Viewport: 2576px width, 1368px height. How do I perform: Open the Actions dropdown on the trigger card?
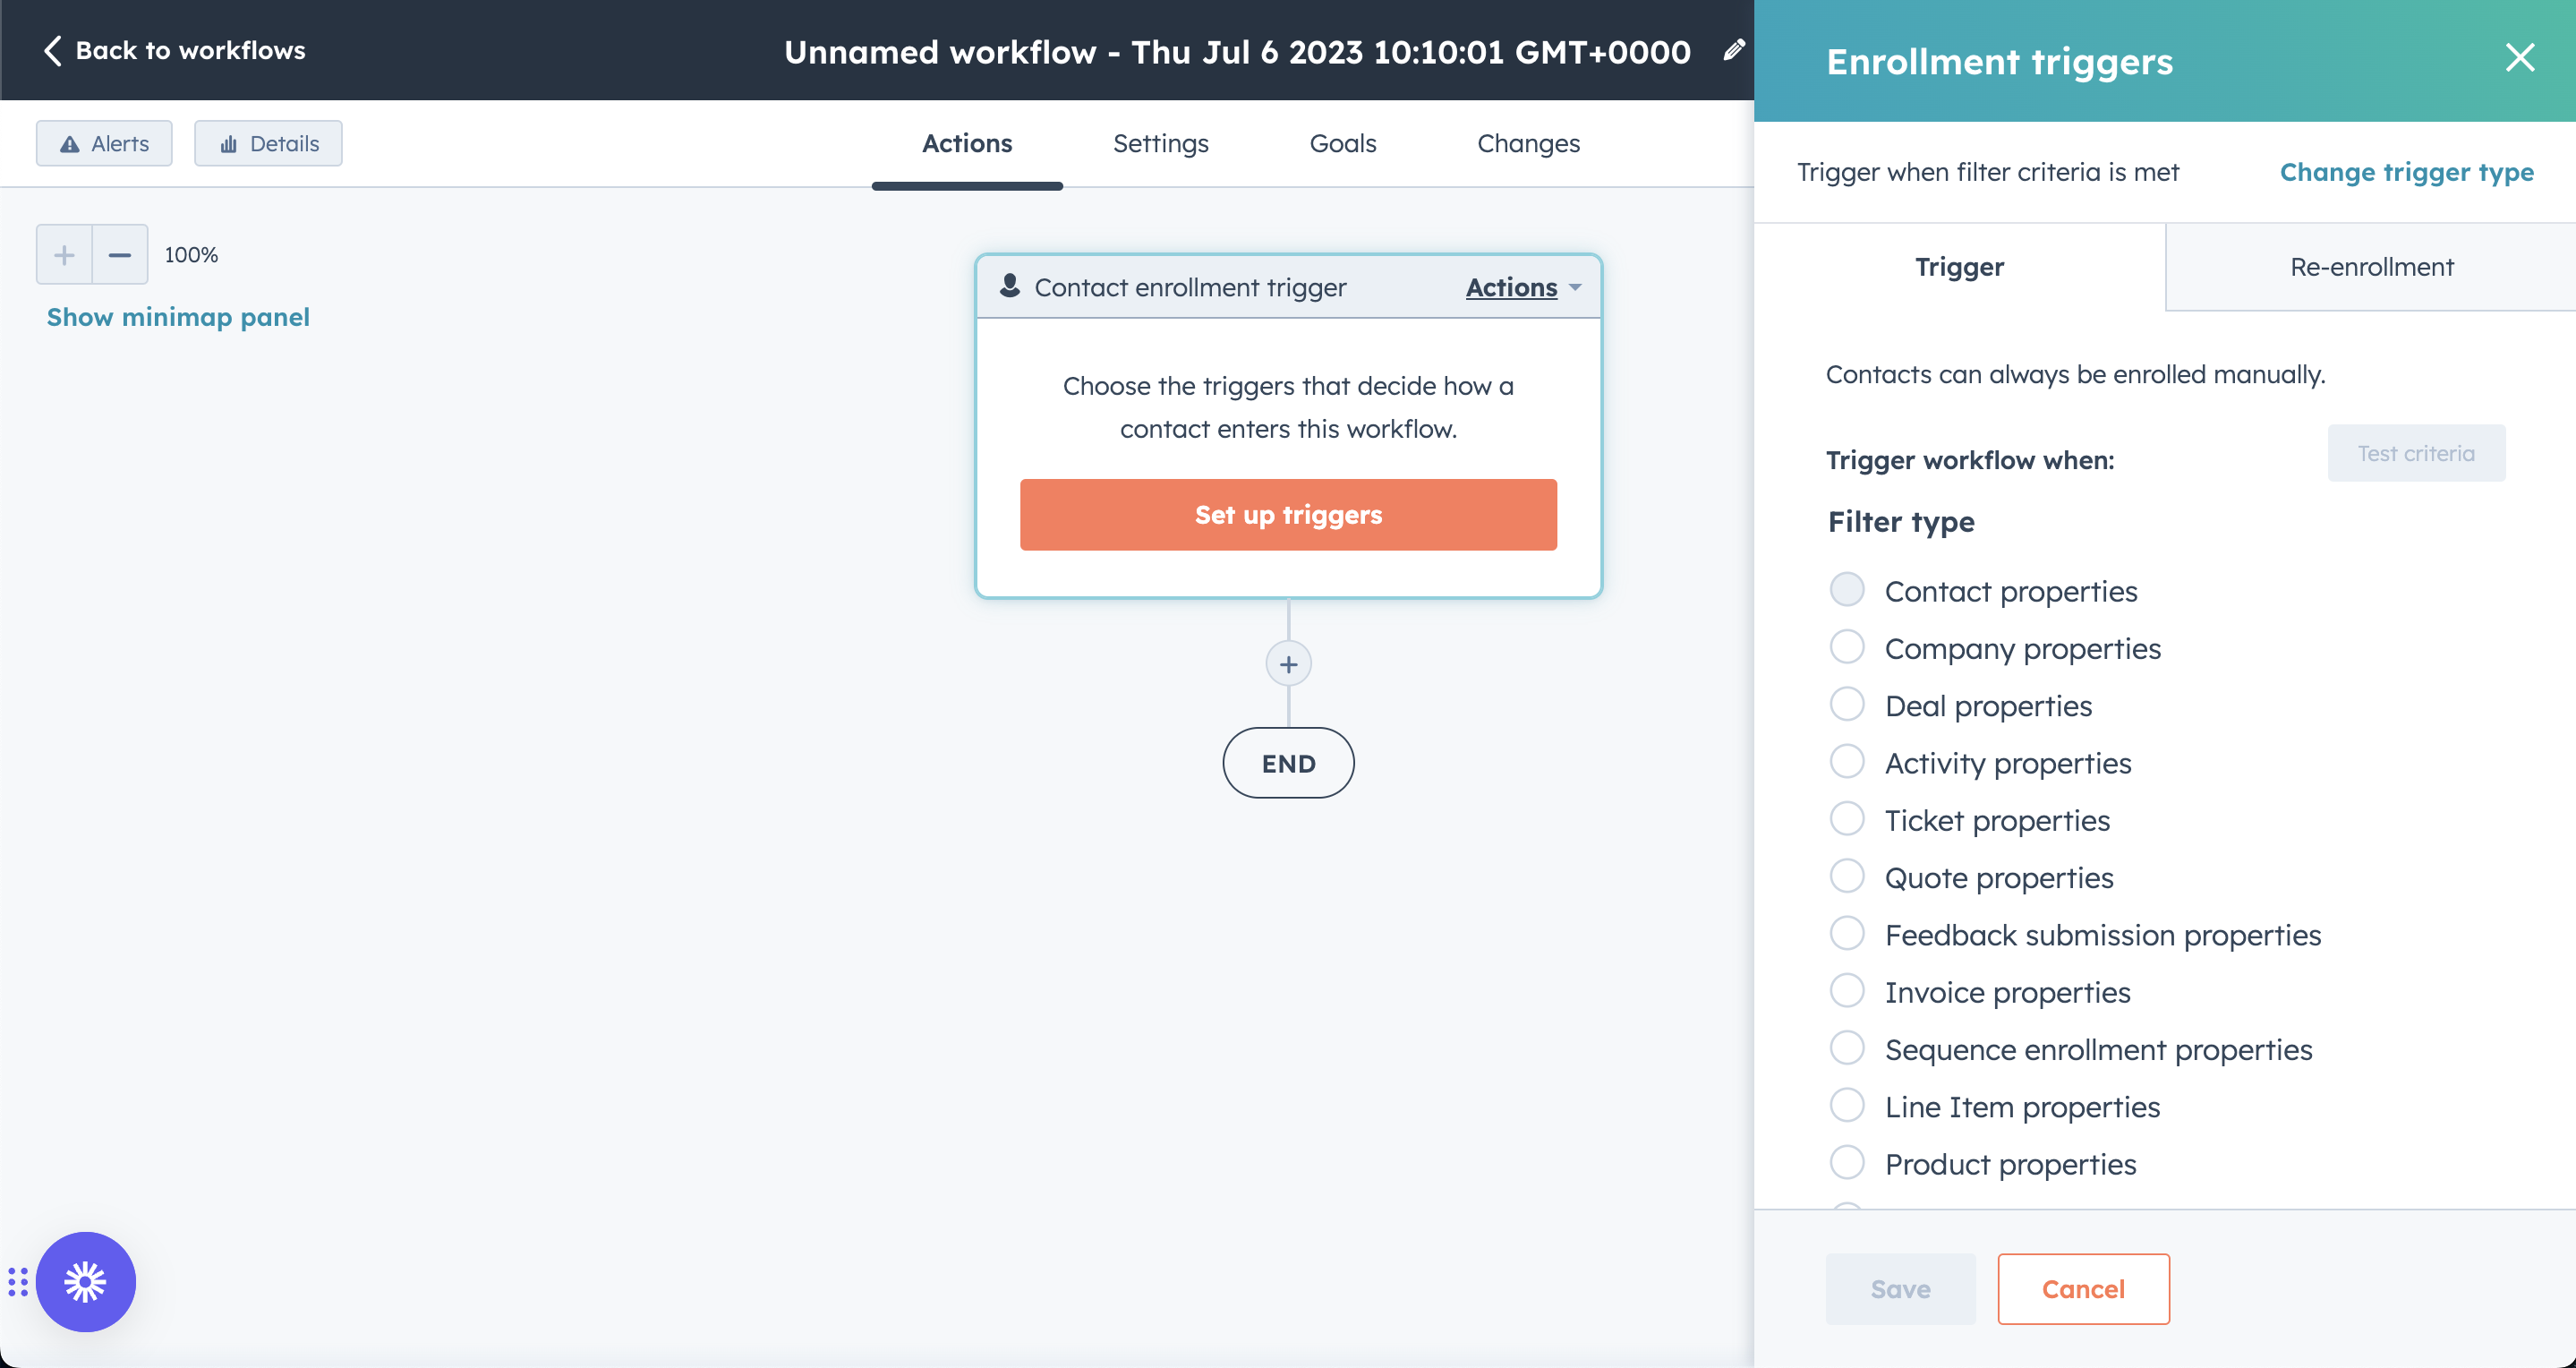coord(1519,287)
